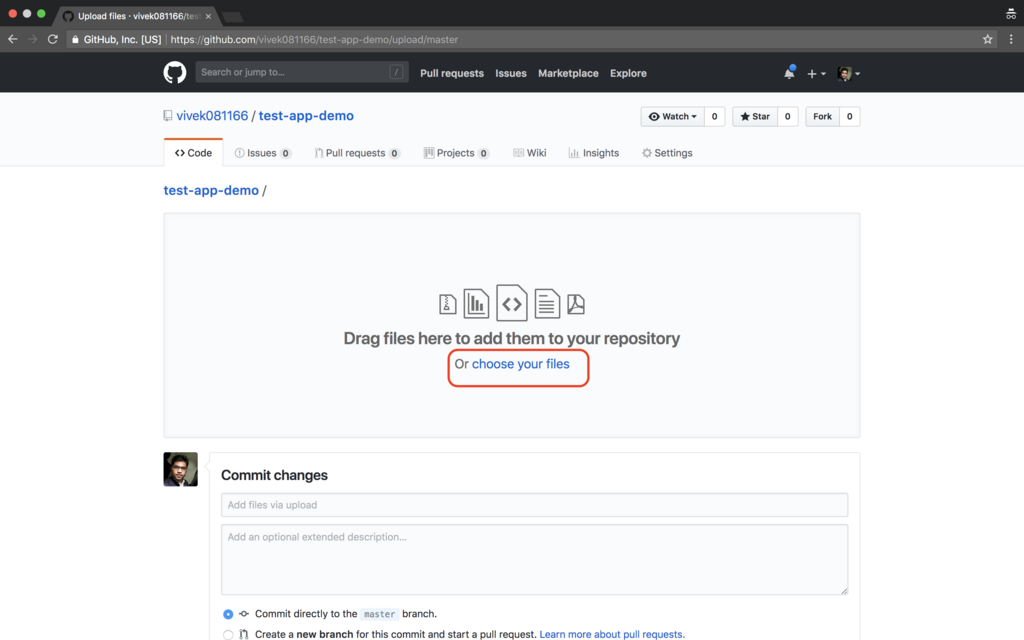Click the secure lock icon in address bar
The width and height of the screenshot is (1024, 640).
[x=75, y=40]
